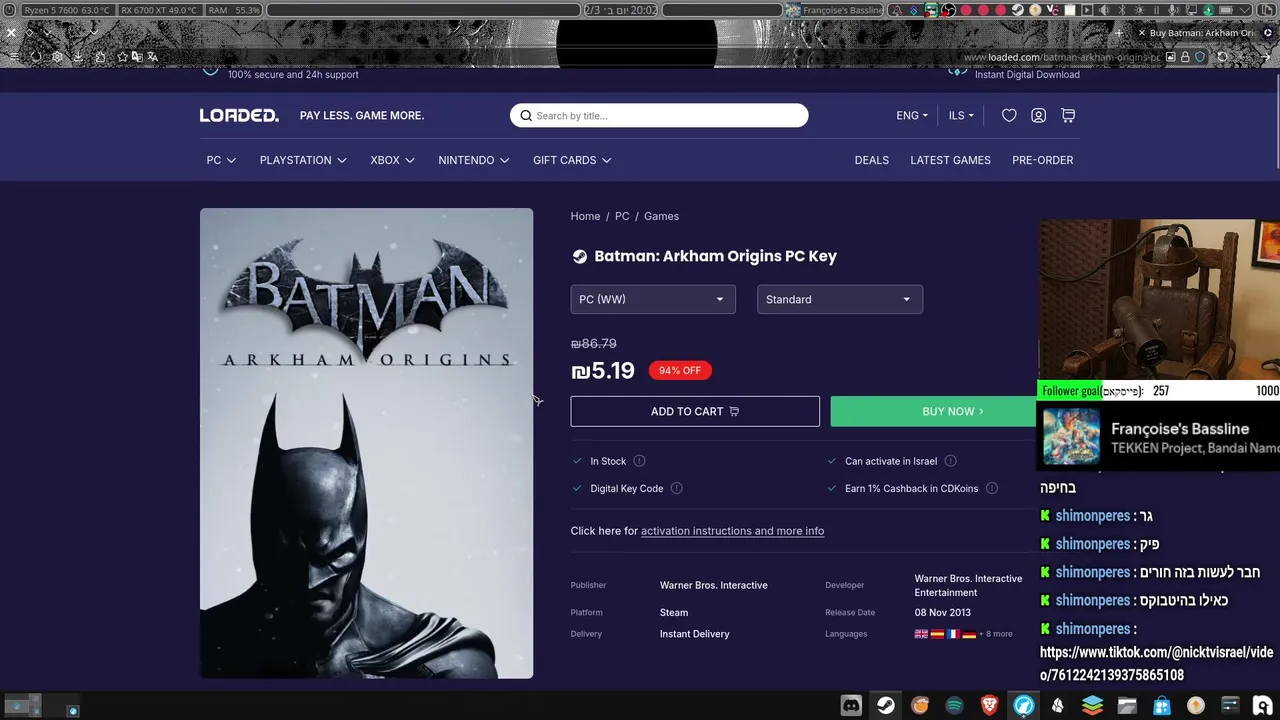Open the shopping cart icon in header
Screen dimensions: 1280x720
[1068, 116]
